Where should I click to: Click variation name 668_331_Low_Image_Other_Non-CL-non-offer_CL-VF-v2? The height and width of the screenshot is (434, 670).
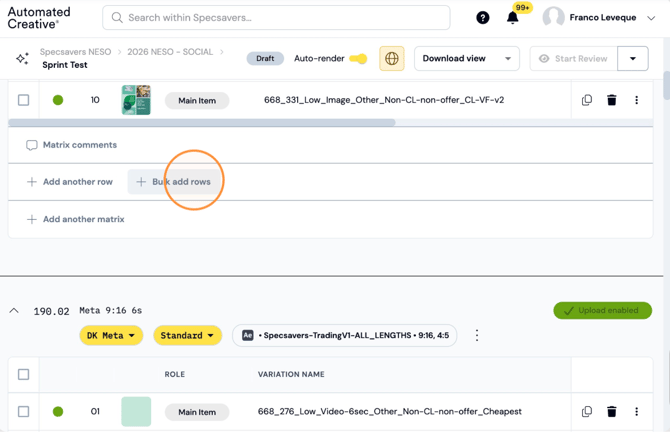pos(384,100)
